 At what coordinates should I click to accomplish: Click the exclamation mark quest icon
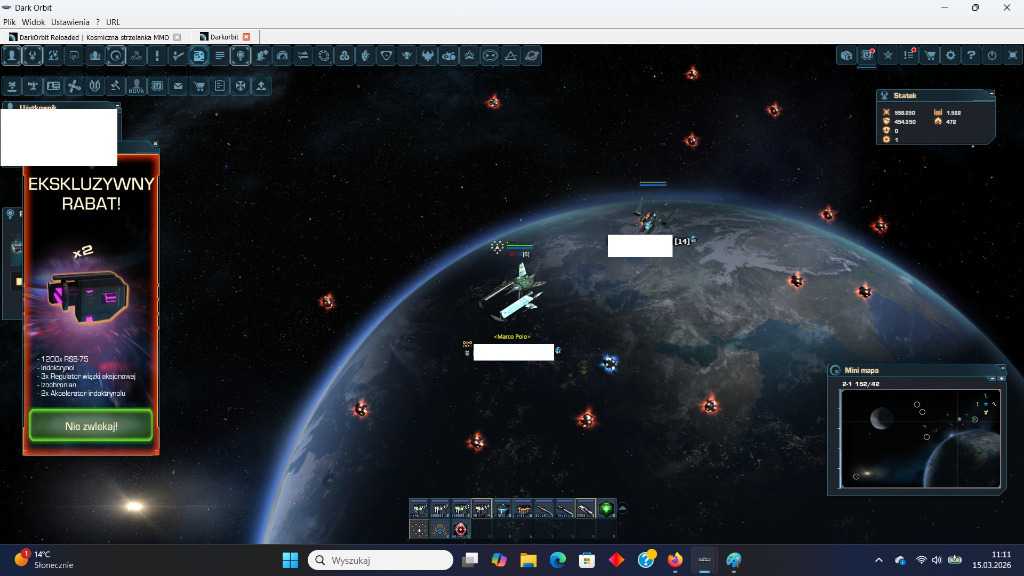pyautogui.click(x=157, y=56)
